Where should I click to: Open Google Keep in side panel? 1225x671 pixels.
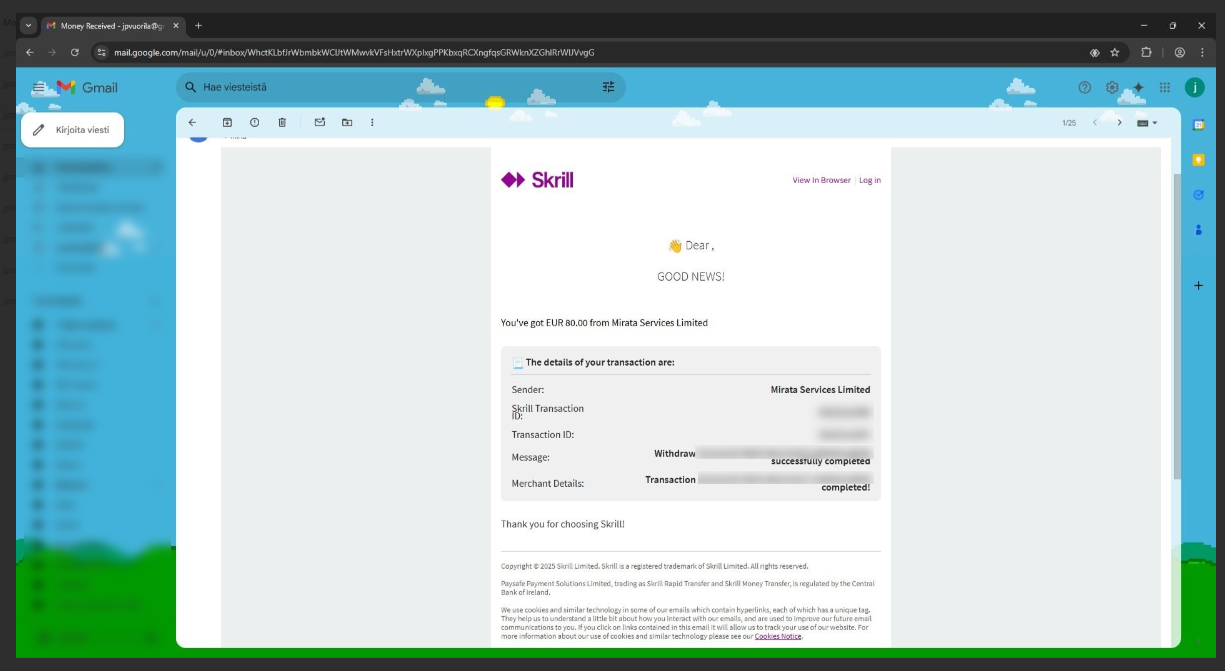(x=1198, y=160)
